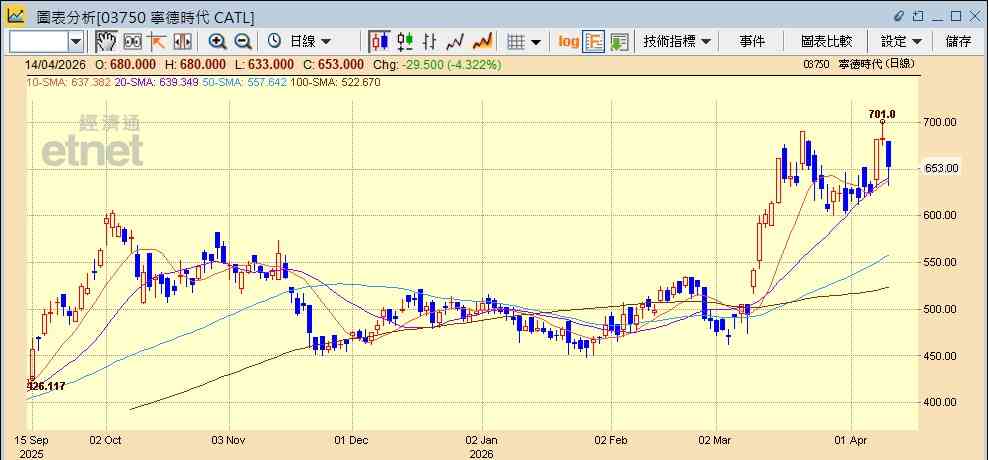Switch to line chart style
The width and height of the screenshot is (989, 460).
(x=455, y=42)
